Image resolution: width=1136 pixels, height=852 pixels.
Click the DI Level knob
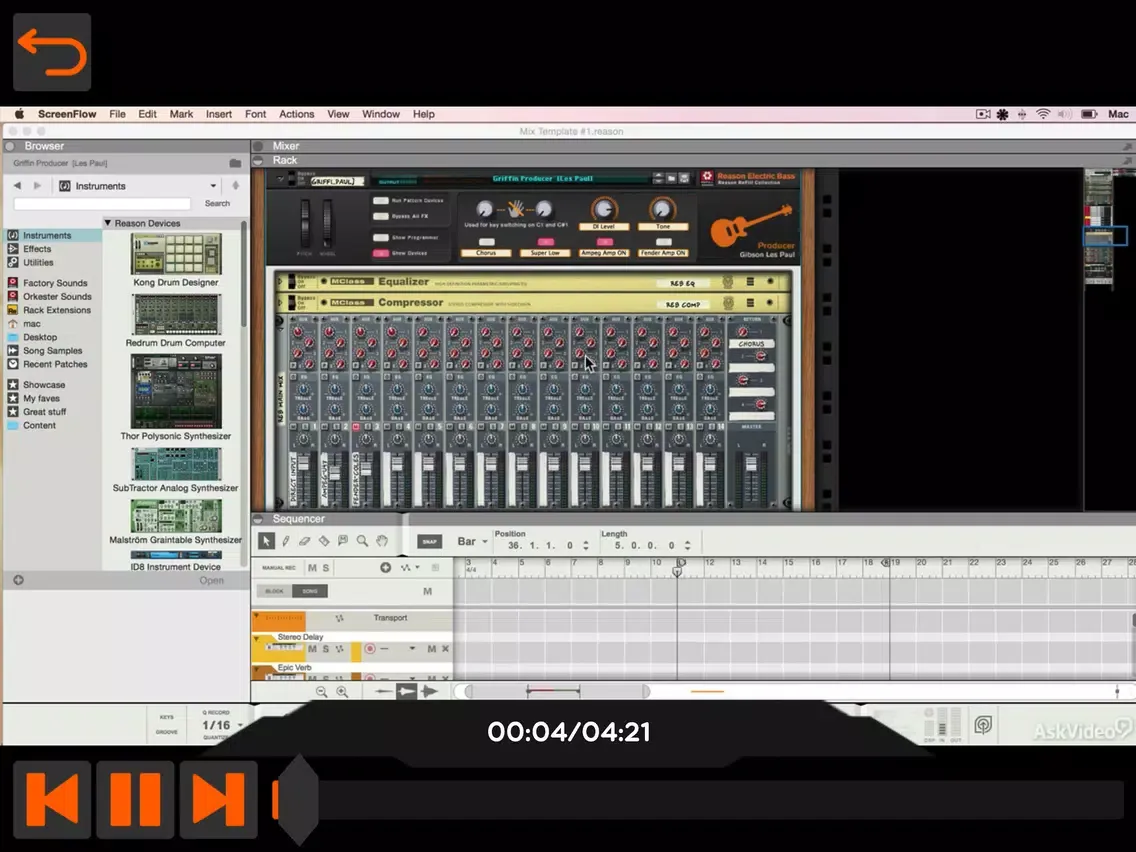603,209
